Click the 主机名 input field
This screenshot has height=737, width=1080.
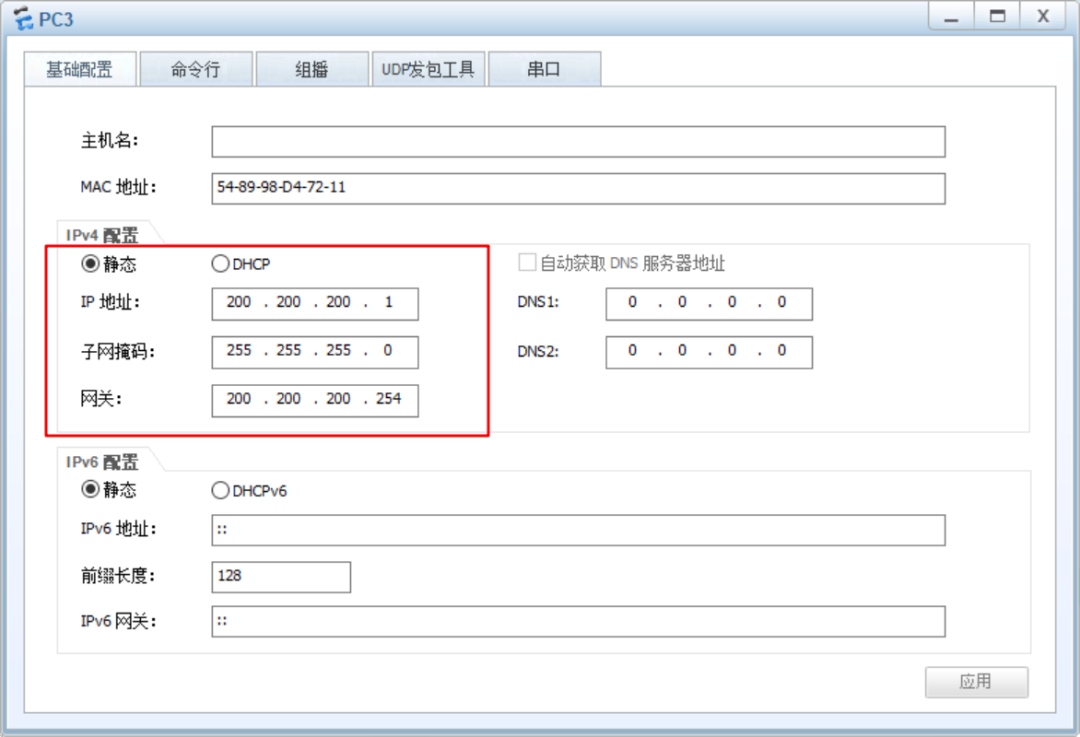pos(577,142)
